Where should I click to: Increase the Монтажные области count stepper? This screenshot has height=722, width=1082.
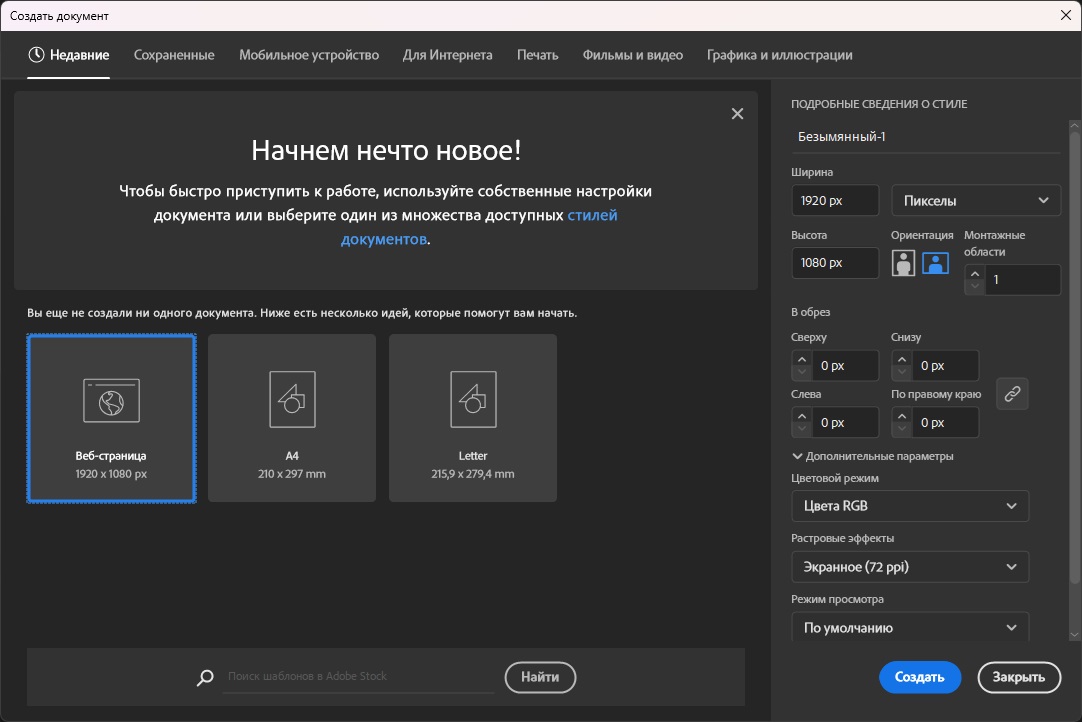click(x=974, y=273)
